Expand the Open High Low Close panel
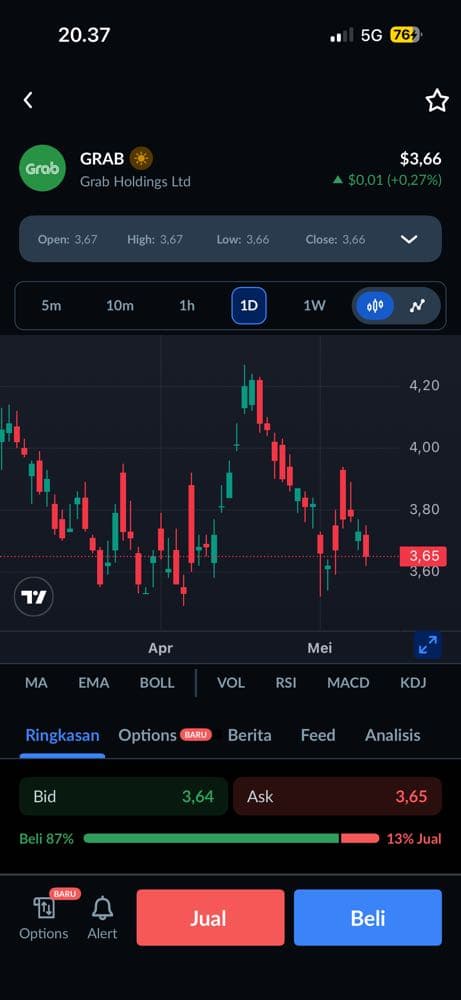Screen dimensions: 461x1000 tap(409, 239)
